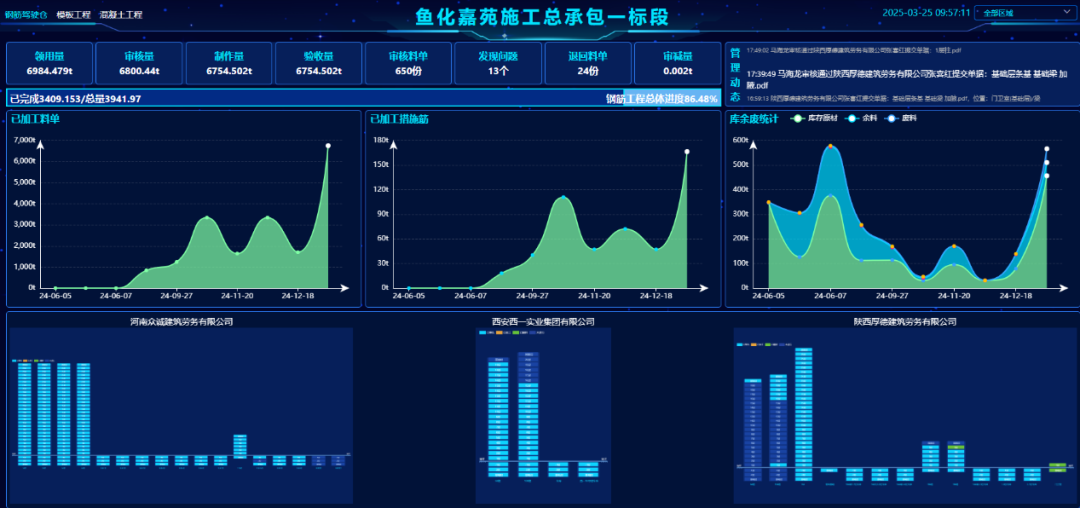Click the 库余废统计 chart title
The height and width of the screenshot is (508, 1080).
click(754, 118)
